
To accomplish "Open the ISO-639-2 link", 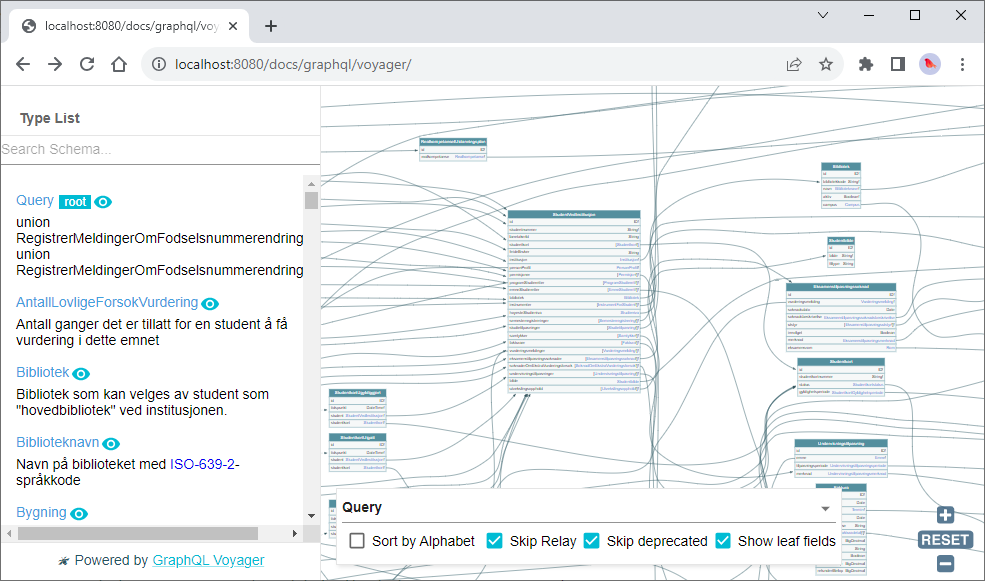I will click(202, 464).
